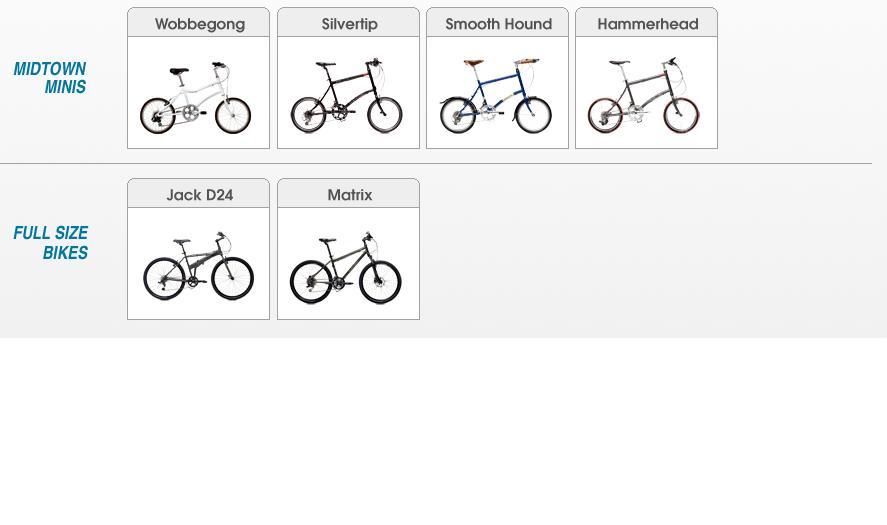Viewport: 887px width, 525px height.
Task: Click the Hammerhead bike with red tires
Action: [644, 96]
